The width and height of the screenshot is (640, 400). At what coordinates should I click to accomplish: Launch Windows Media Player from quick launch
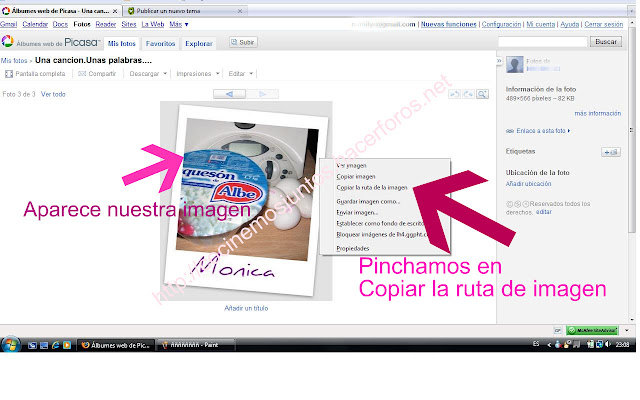click(x=67, y=345)
